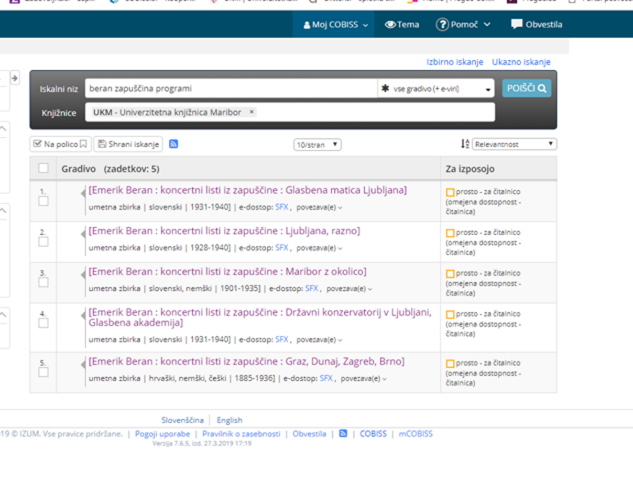Click the collapse arrow on the left sidebar
Screen dimensions: 633x483
(14, 78)
